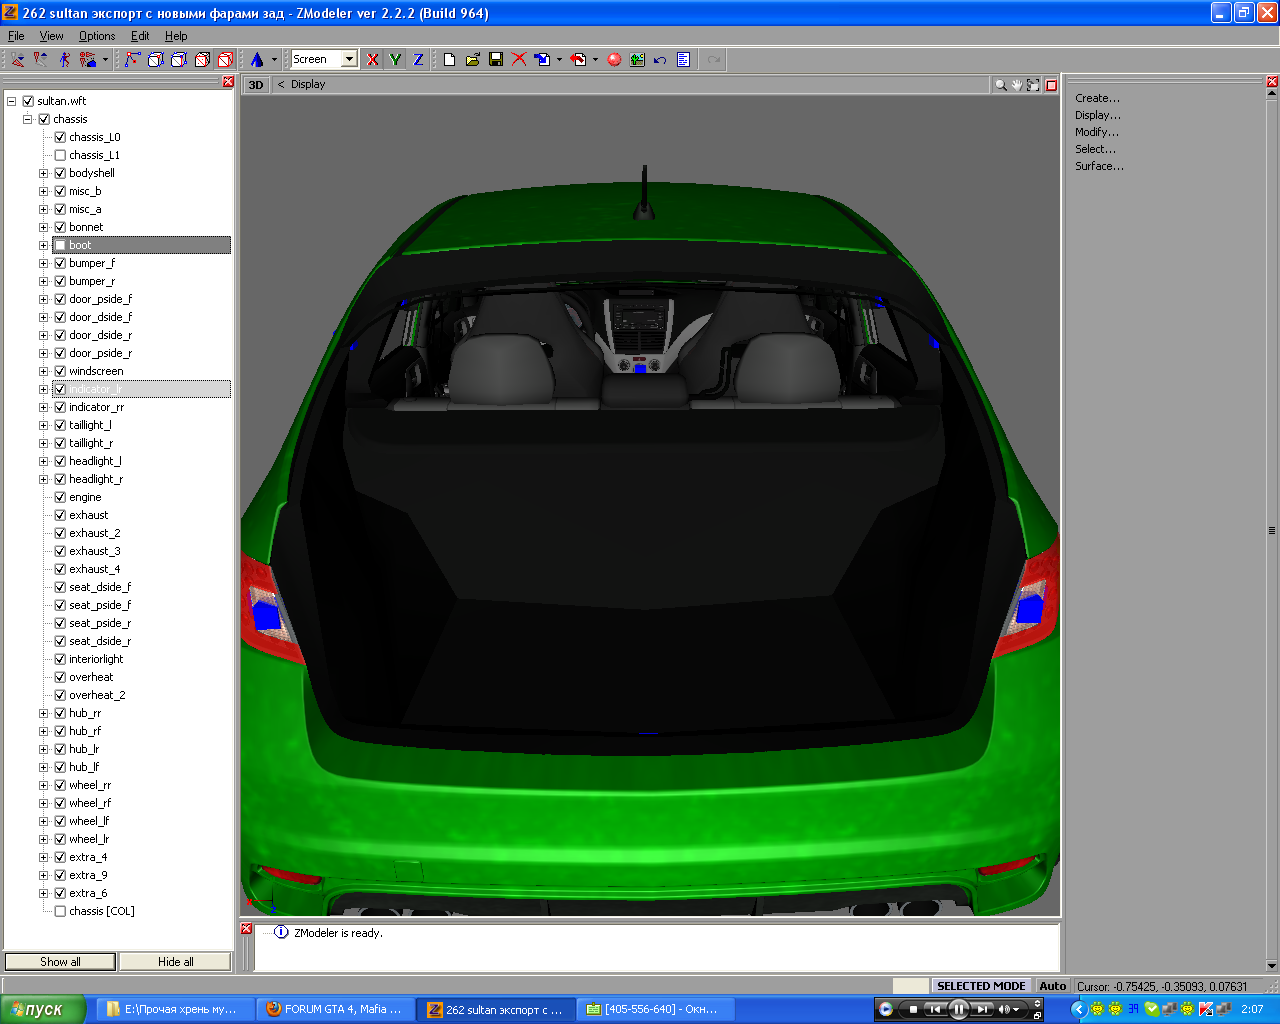Screen dimensions: 1280x1024
Task: Toggle the Z axis constraint button
Action: (x=418, y=60)
